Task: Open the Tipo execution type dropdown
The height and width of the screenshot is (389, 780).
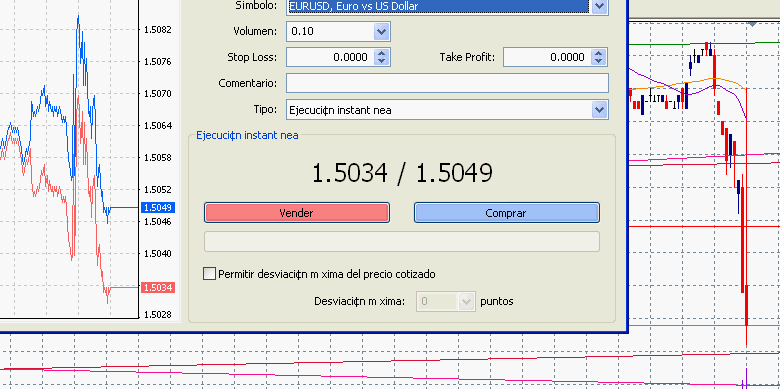Action: tap(447, 110)
